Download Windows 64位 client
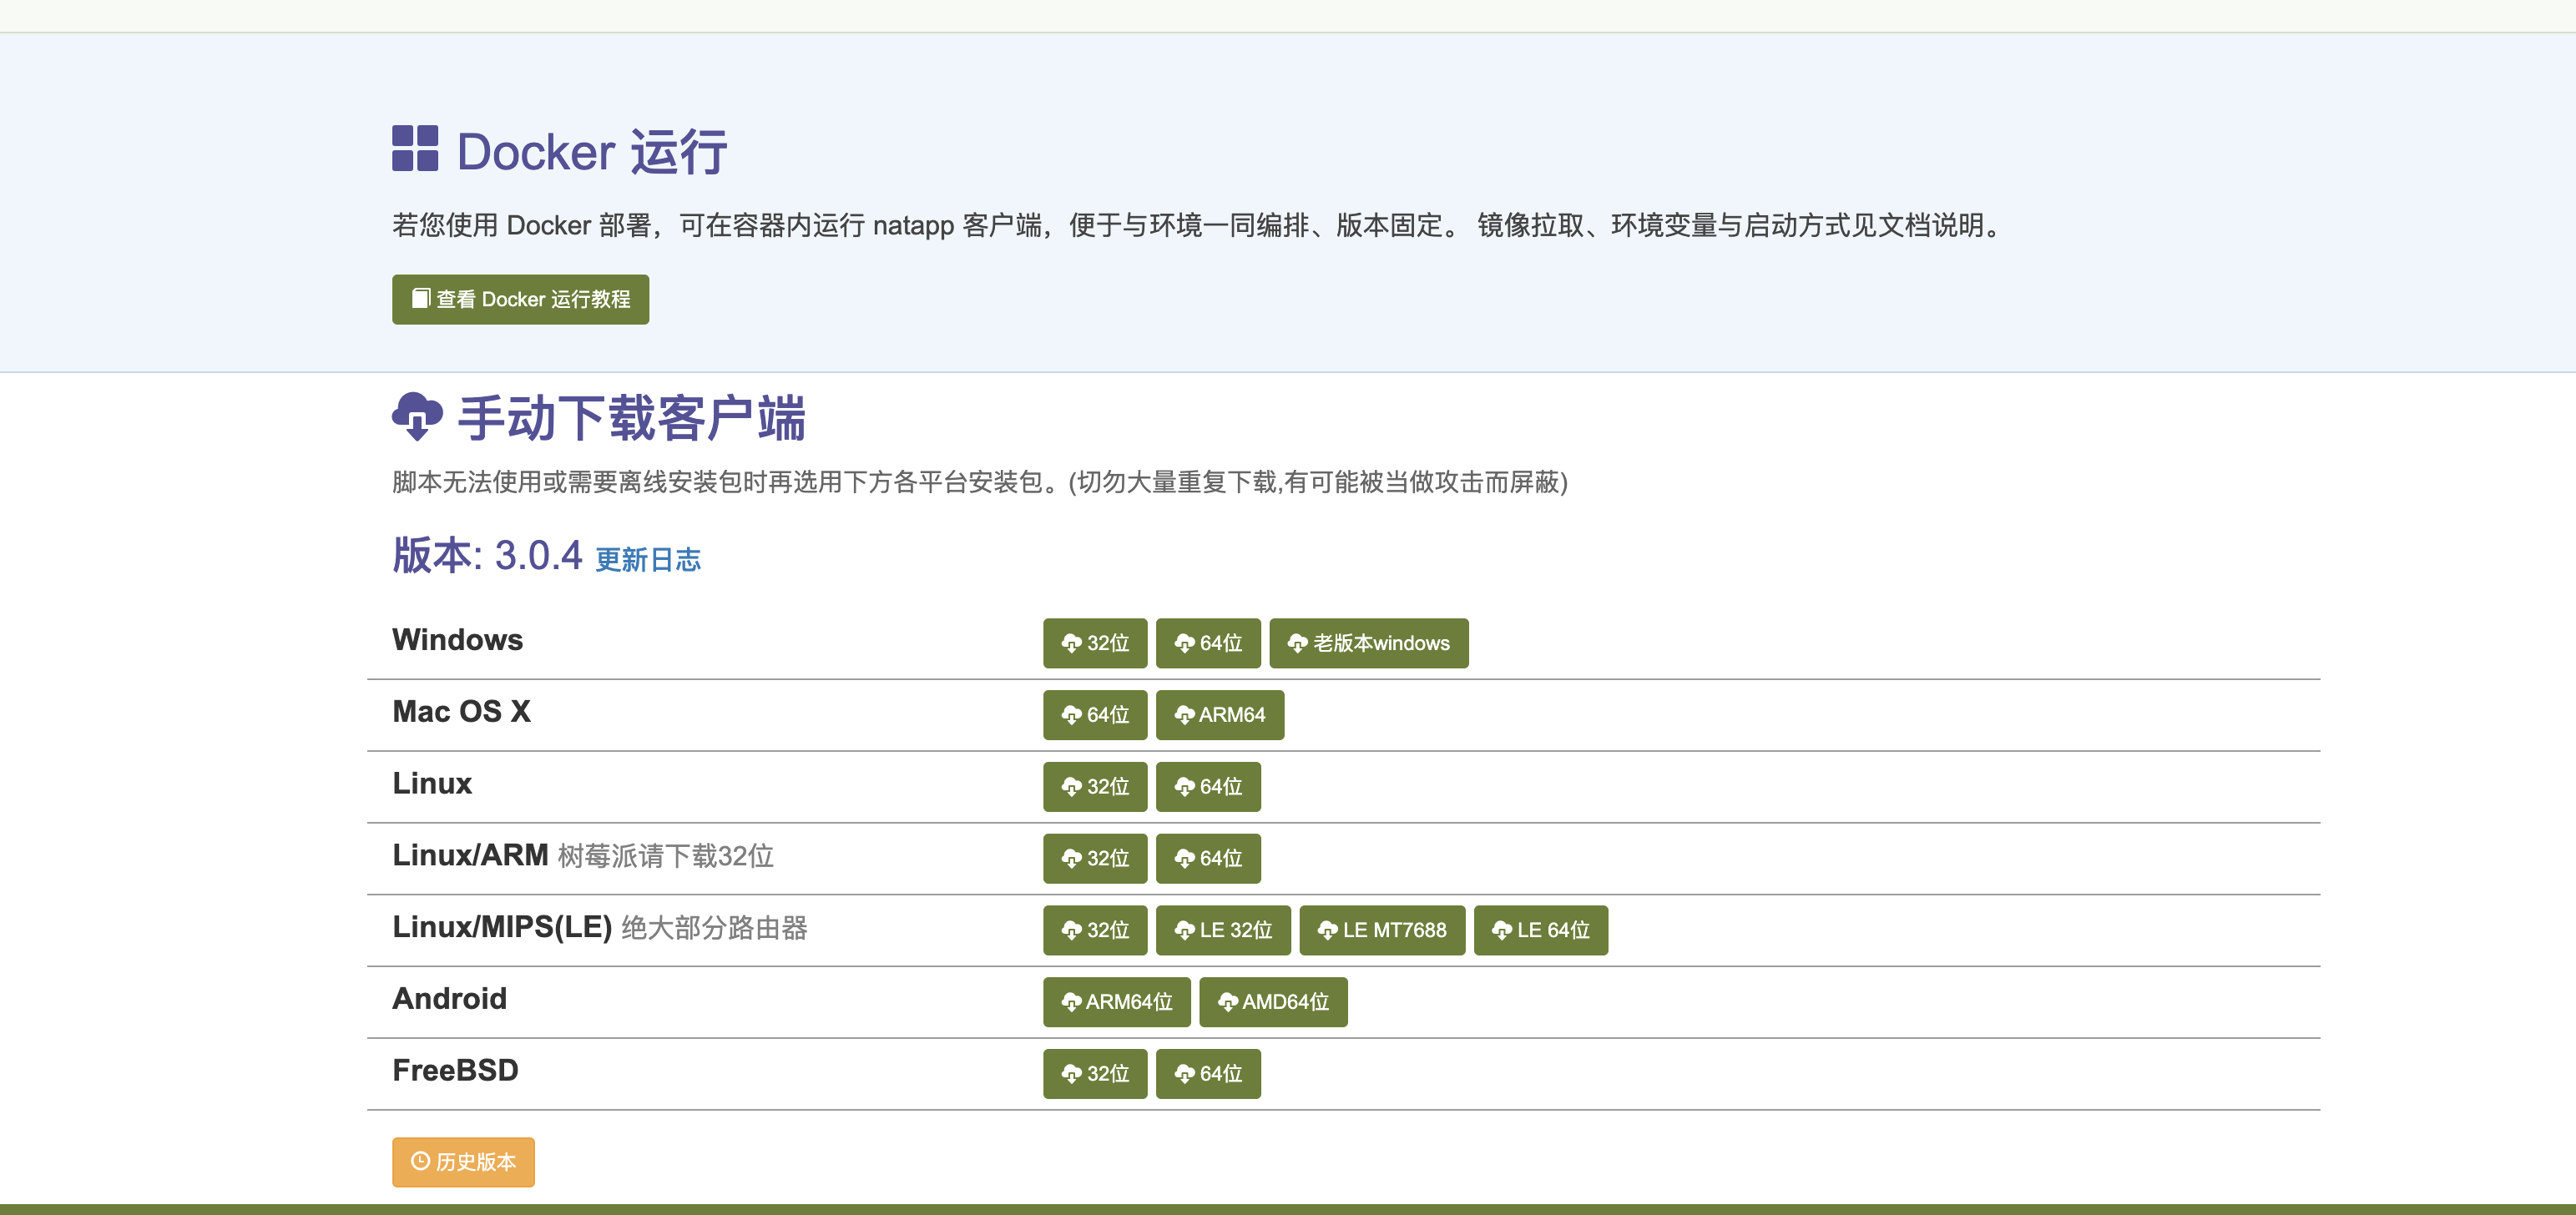 pos(1208,643)
